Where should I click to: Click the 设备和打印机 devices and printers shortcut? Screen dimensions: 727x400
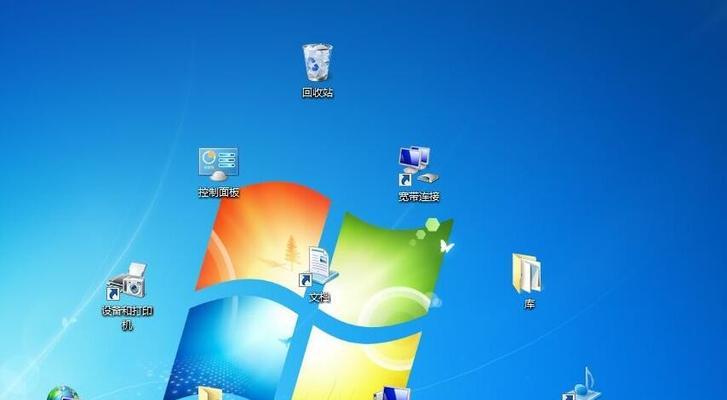coord(127,281)
